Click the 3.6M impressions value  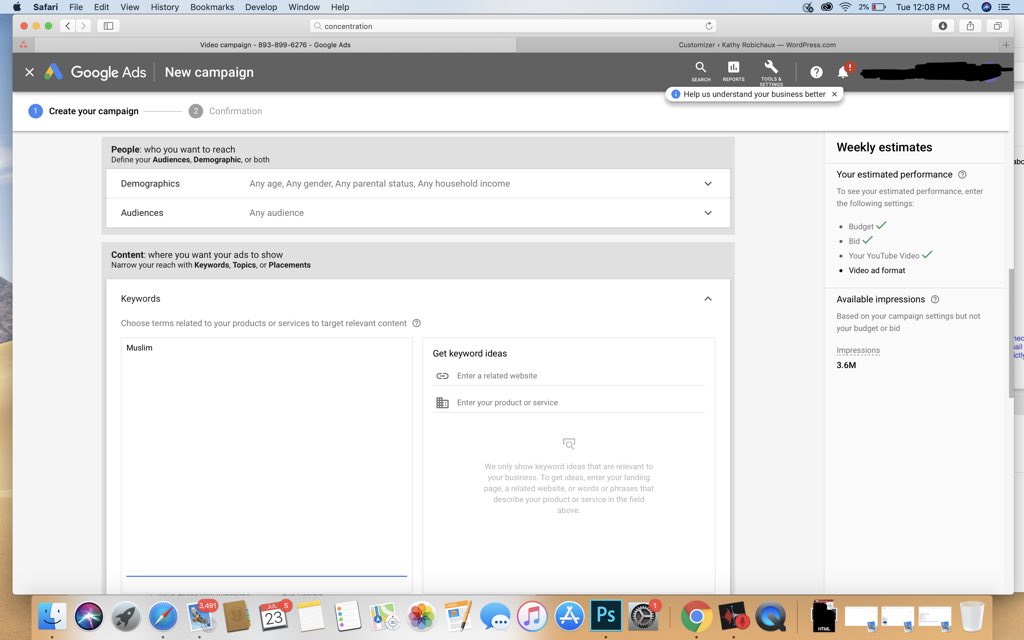click(x=846, y=365)
